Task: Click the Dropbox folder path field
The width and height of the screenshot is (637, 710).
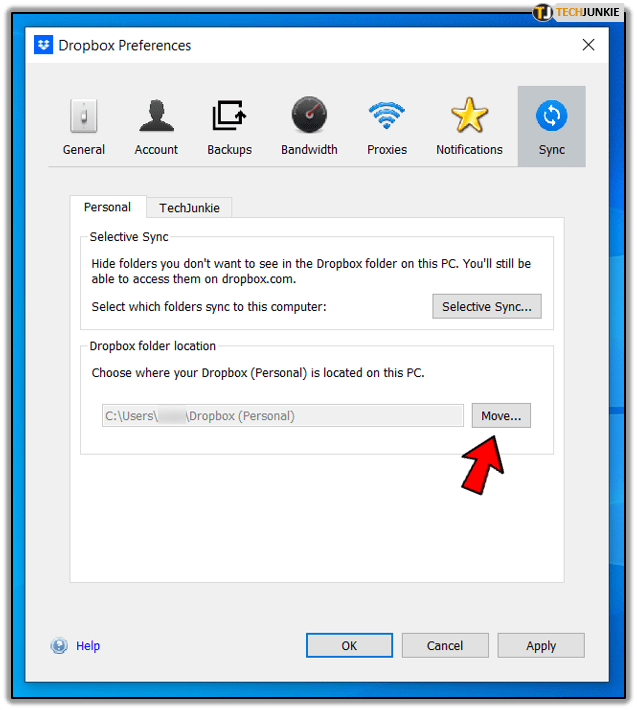Action: 283,416
